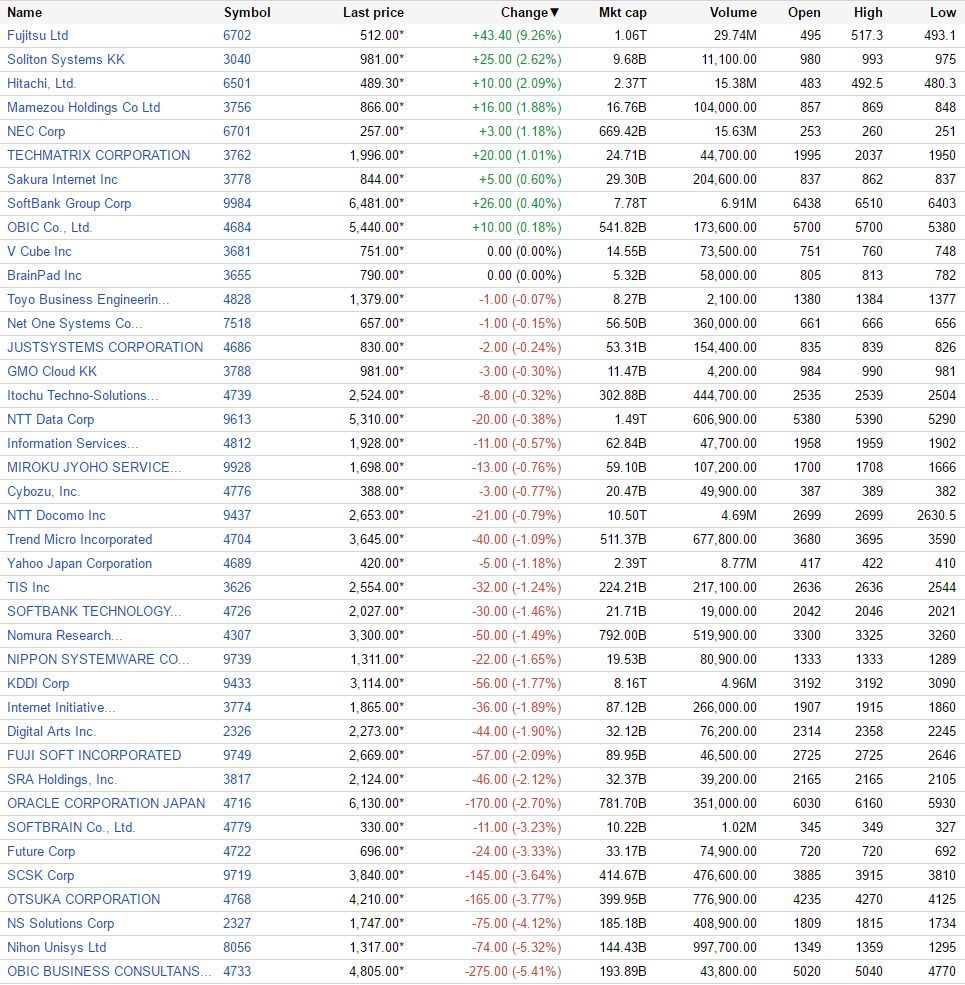965x985 pixels.
Task: Open OBIC BUSINESS CONSULTANTS link
Action: (x=109, y=971)
